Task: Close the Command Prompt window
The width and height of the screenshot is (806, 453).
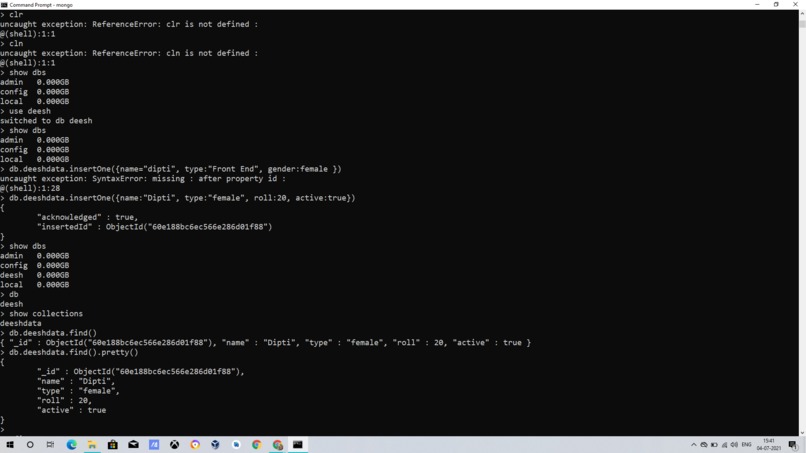Action: [x=795, y=5]
